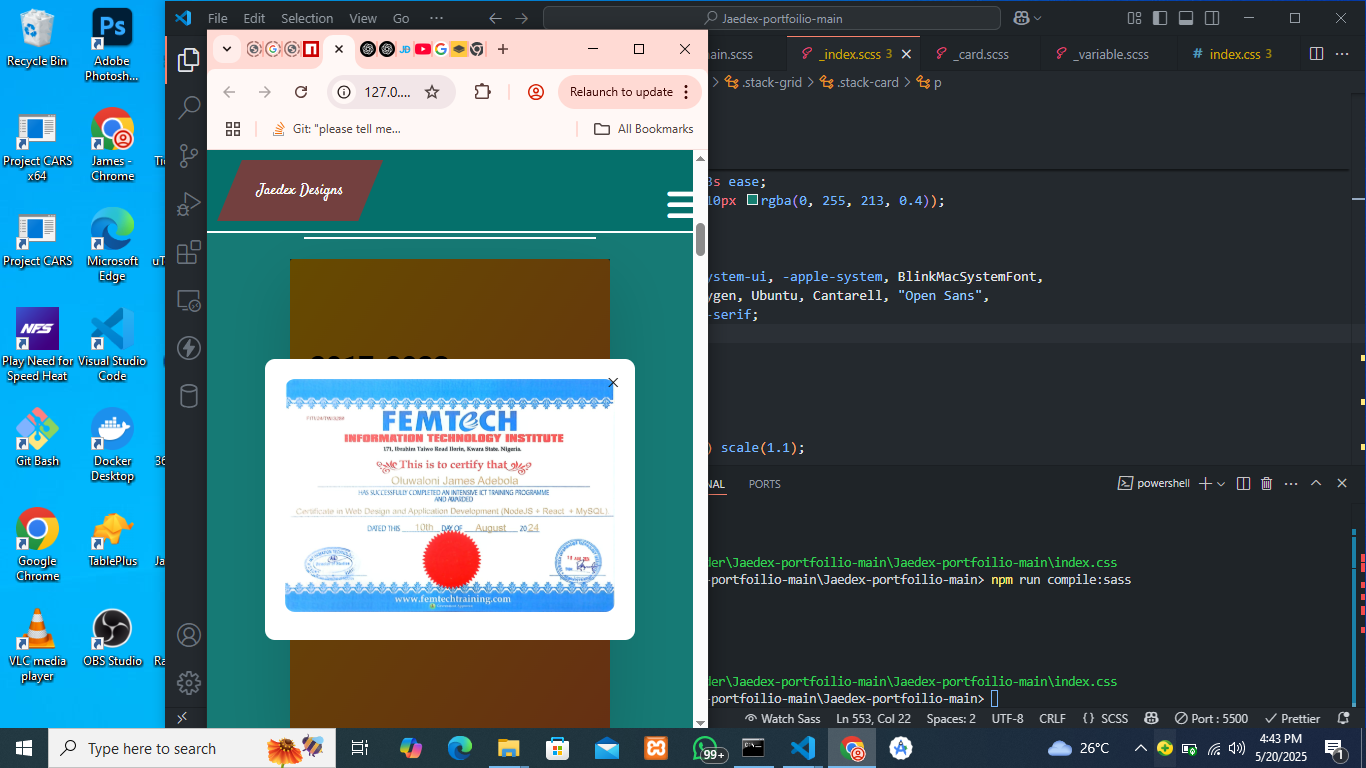1366x768 pixels.
Task: Toggle the VS Code panel visibility
Action: pyautogui.click(x=1186, y=18)
